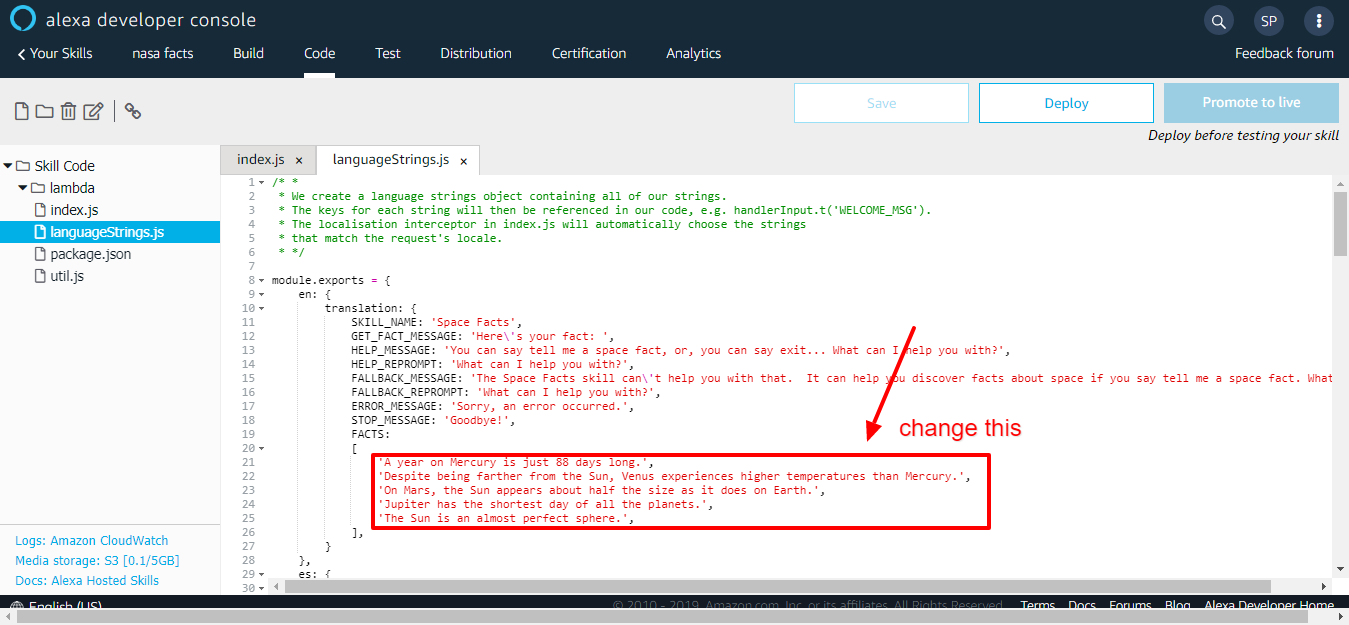
Task: Click the Deploy button
Action: point(1066,103)
